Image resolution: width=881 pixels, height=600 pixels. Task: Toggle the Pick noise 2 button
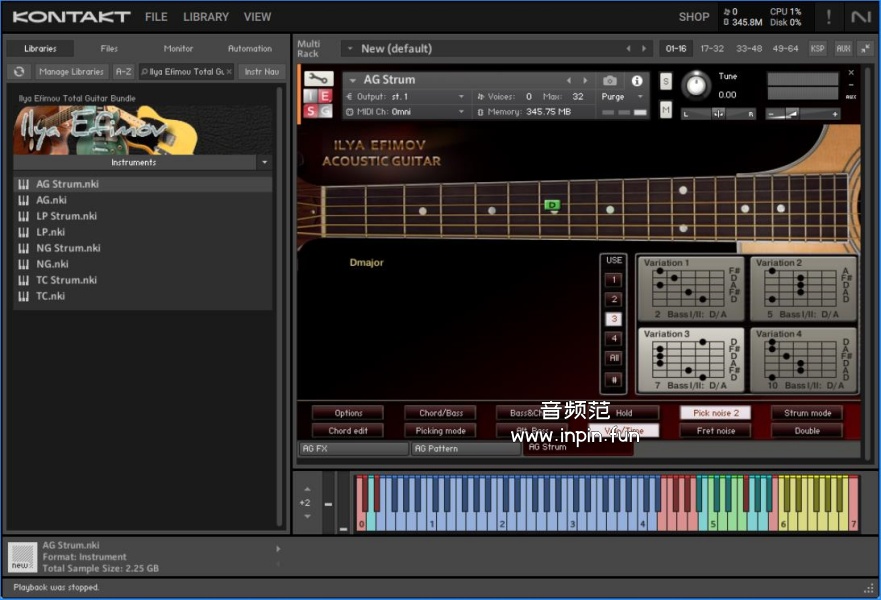pos(715,412)
